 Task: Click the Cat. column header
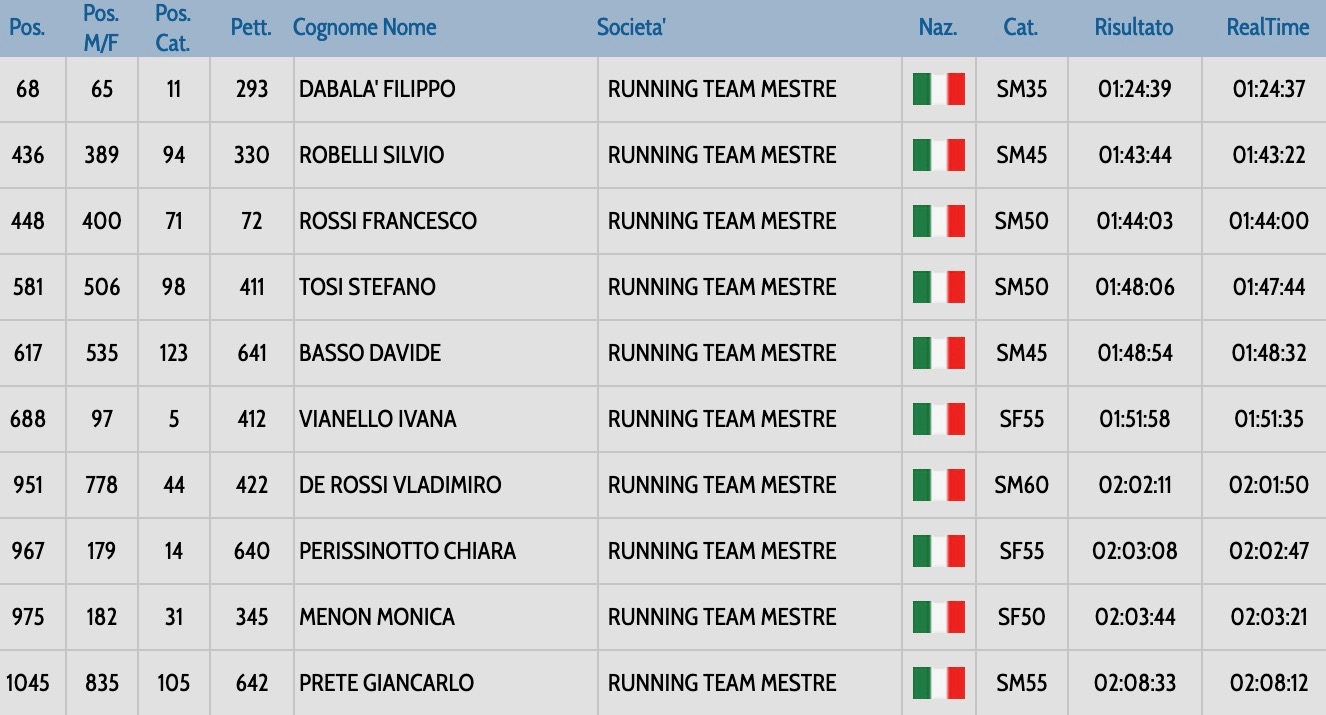[x=1020, y=28]
